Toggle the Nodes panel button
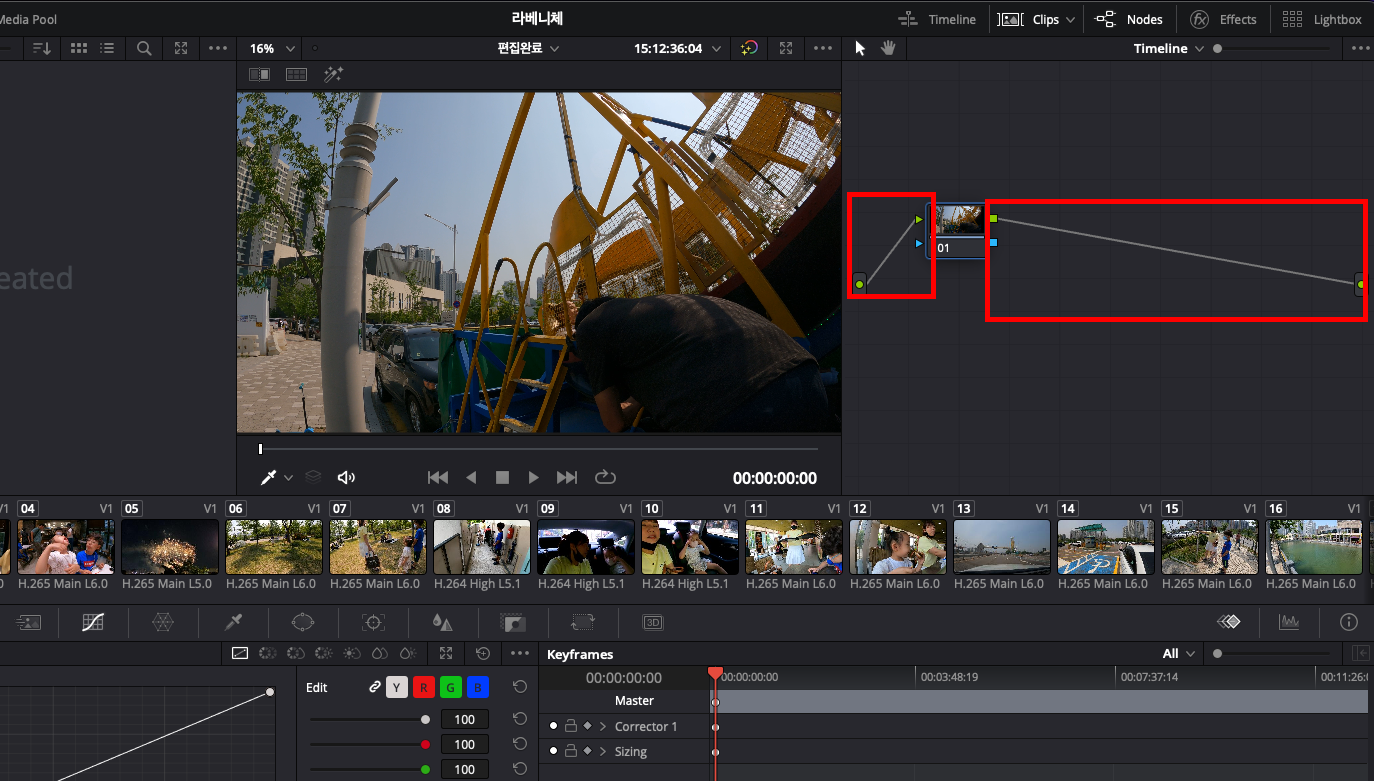Viewport: 1374px width, 781px height. [1129, 19]
